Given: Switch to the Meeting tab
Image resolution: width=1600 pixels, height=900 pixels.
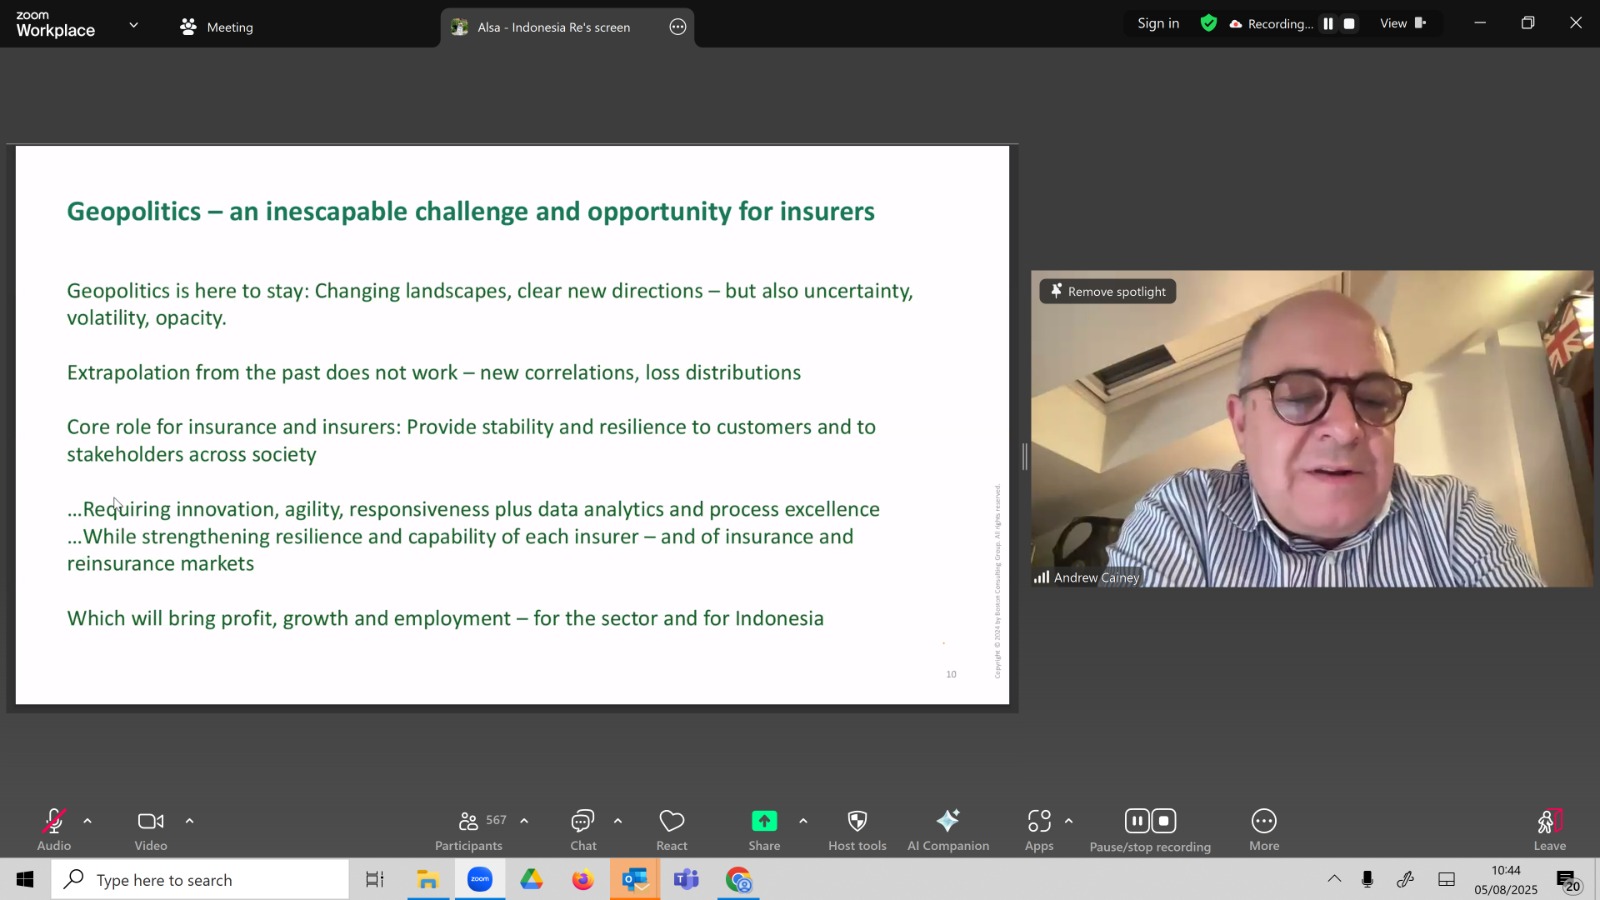Looking at the screenshot, I should click(x=217, y=27).
